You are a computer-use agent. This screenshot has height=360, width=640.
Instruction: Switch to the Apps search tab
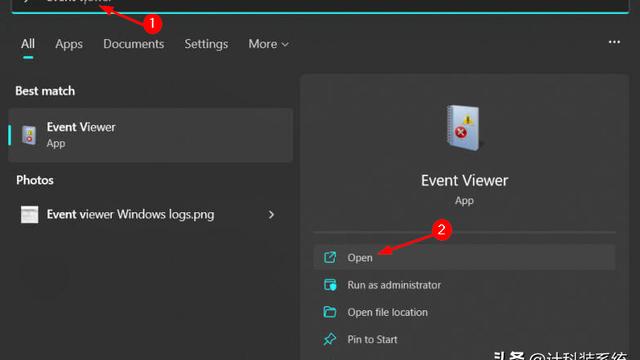tap(69, 44)
